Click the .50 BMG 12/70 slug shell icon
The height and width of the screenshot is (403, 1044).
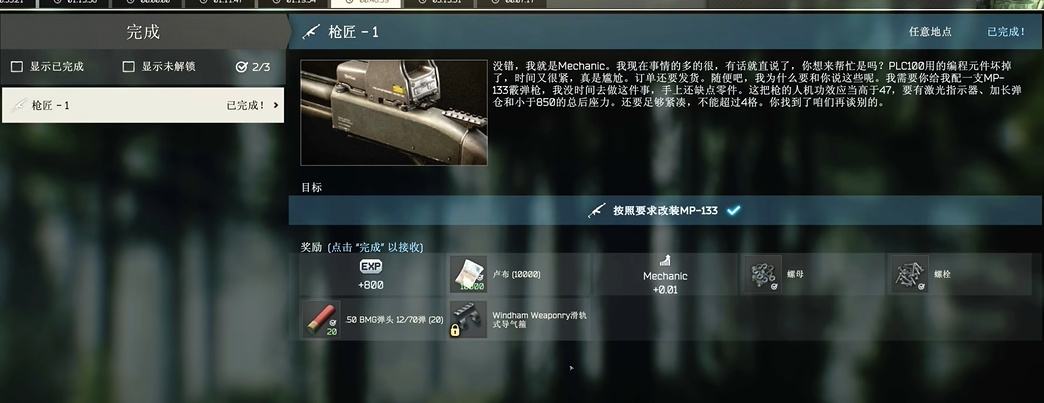[x=320, y=318]
